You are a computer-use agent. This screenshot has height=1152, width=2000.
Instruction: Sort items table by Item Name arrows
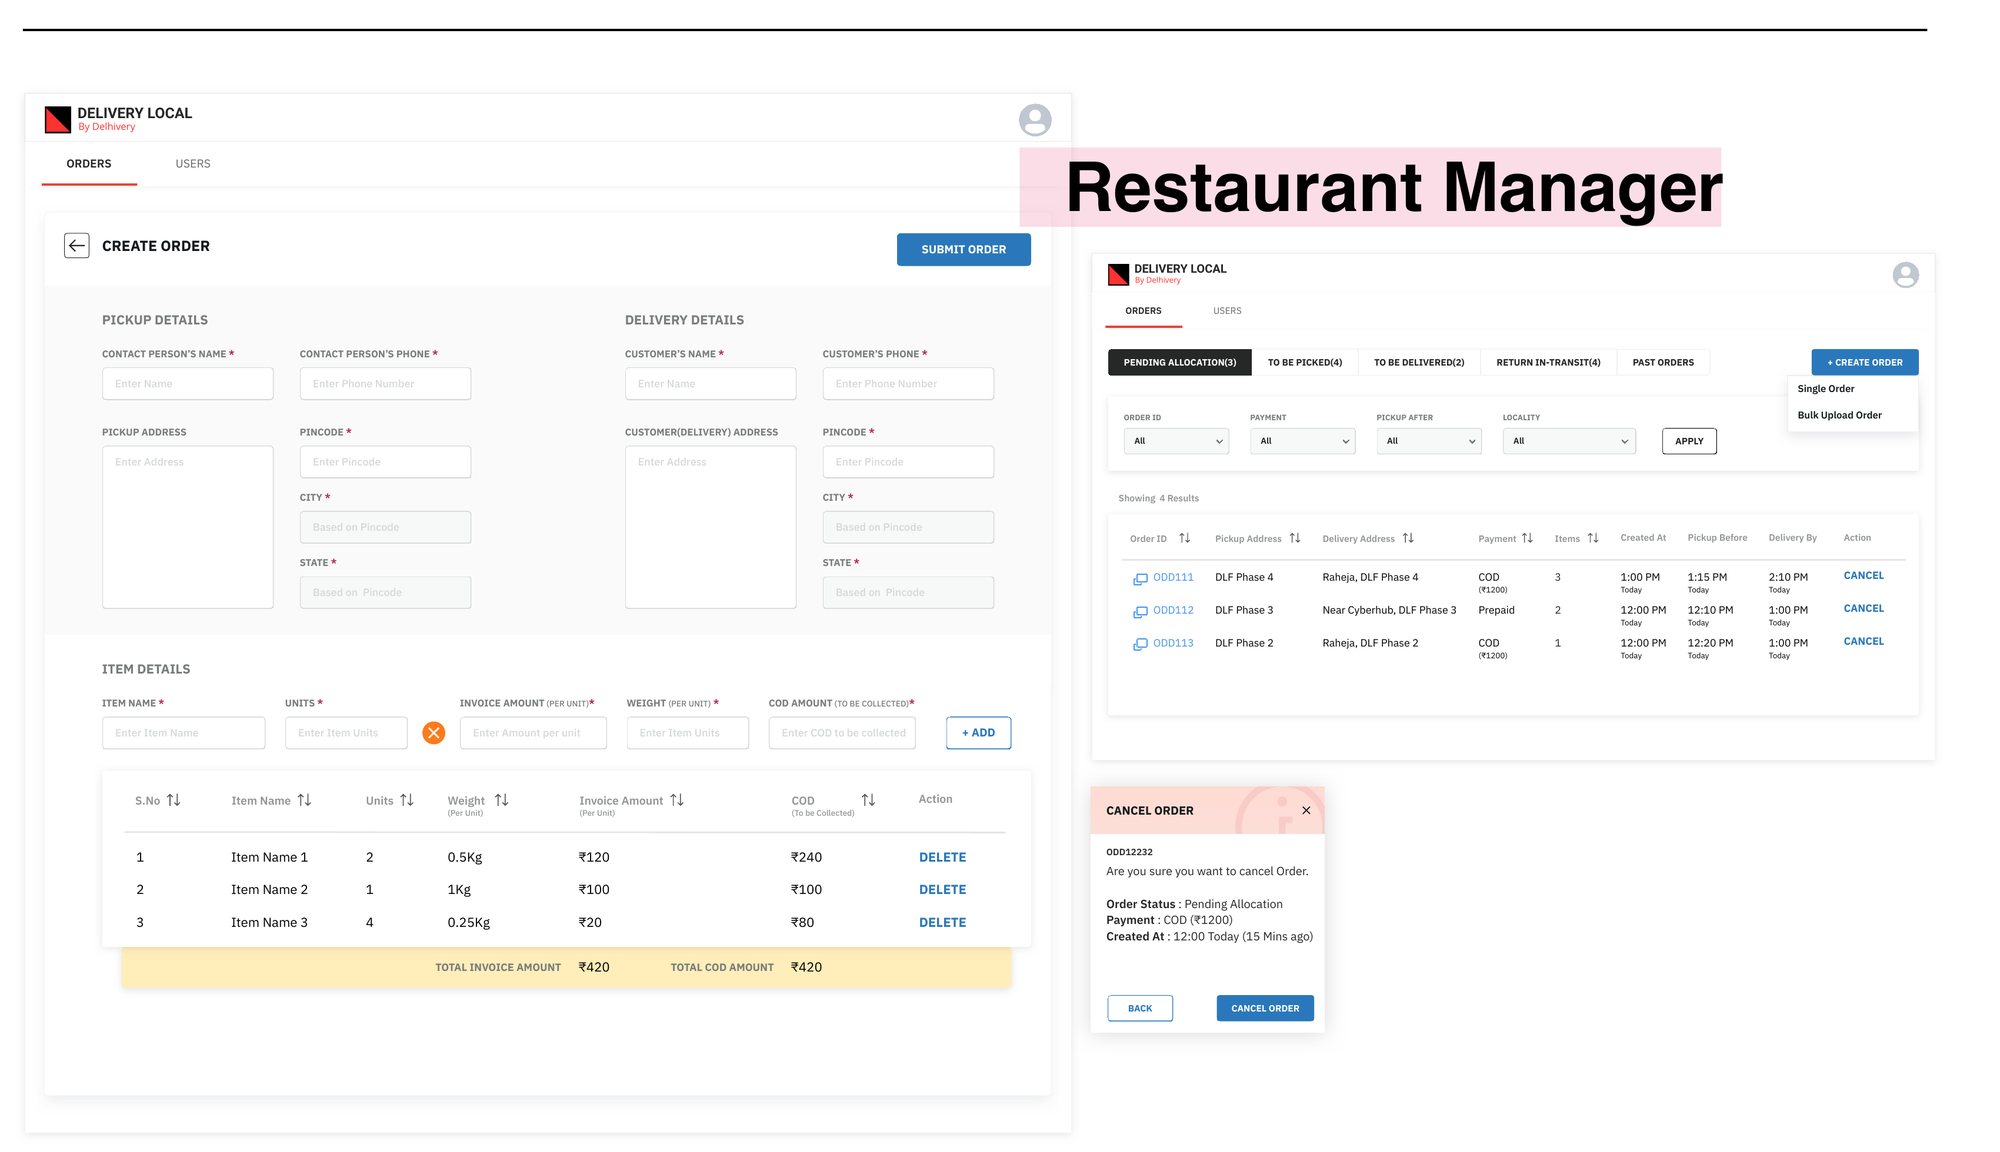tap(305, 800)
